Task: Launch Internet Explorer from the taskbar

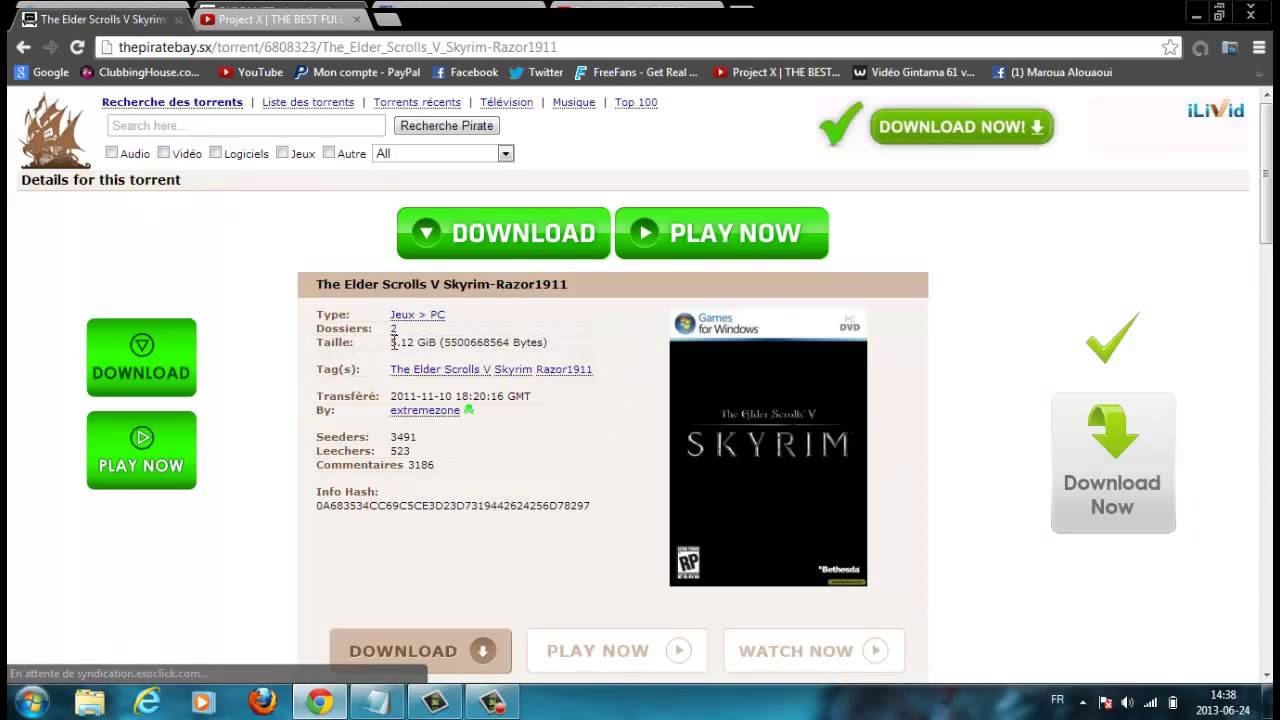Action: 147,702
